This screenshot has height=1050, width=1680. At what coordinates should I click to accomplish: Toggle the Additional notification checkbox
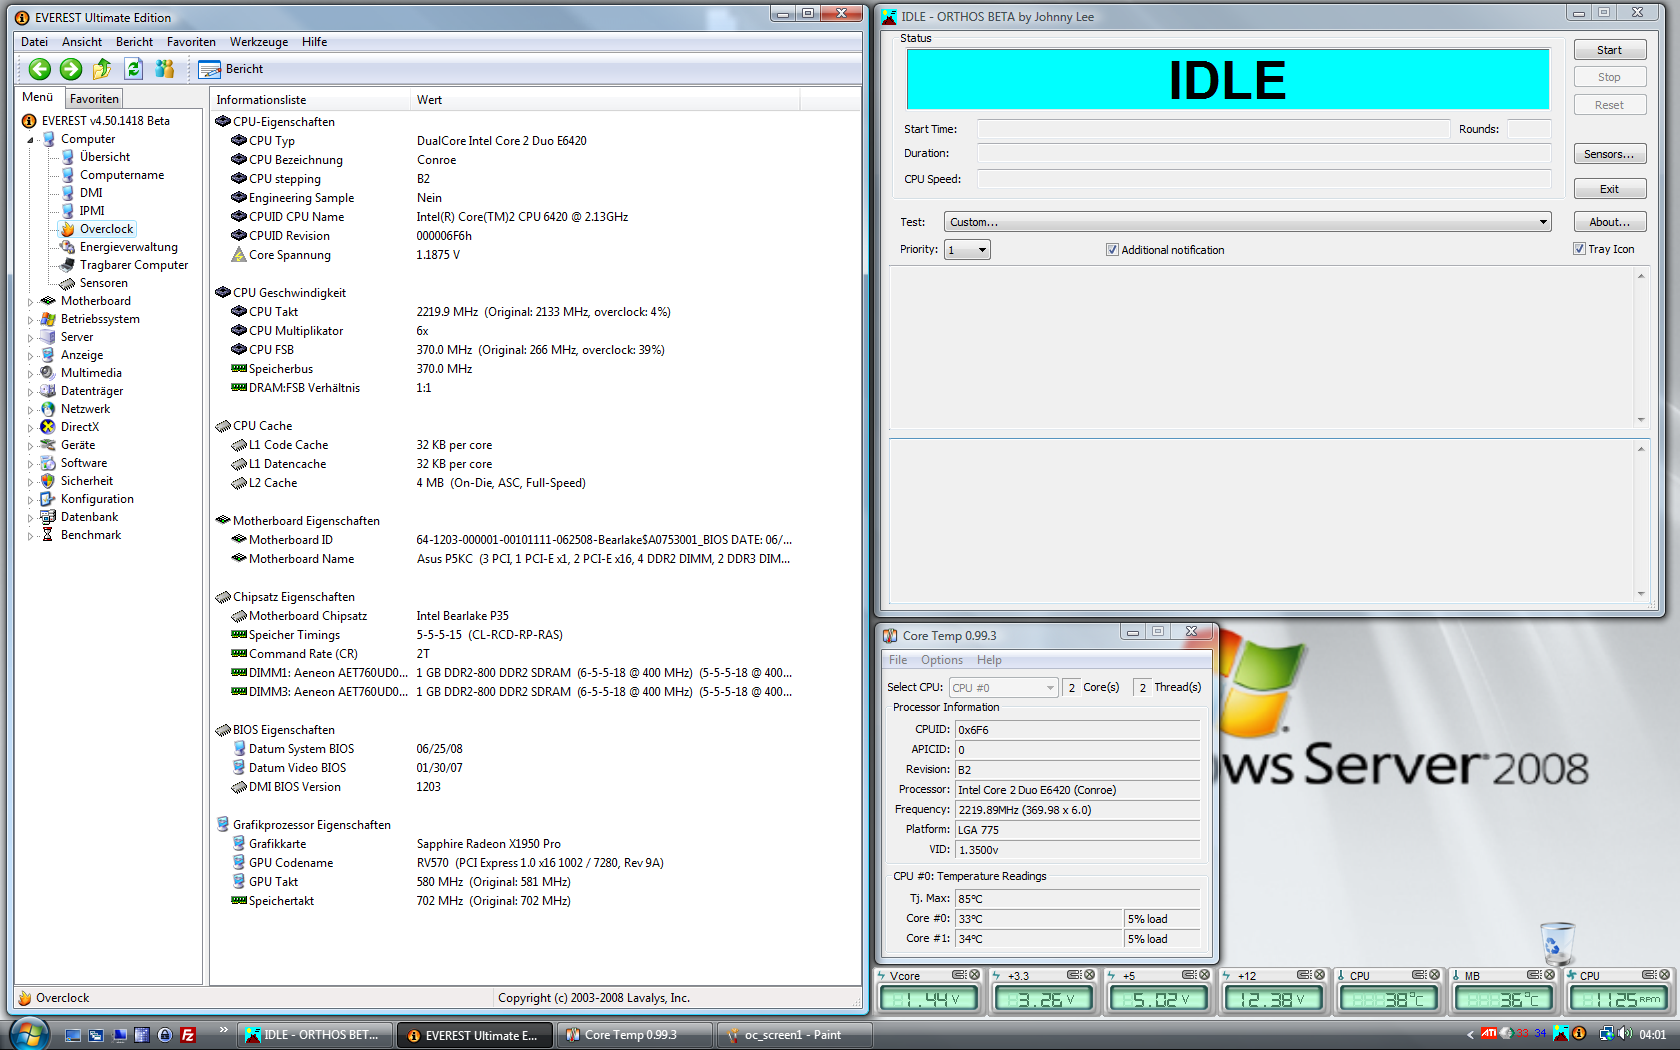coord(1112,250)
